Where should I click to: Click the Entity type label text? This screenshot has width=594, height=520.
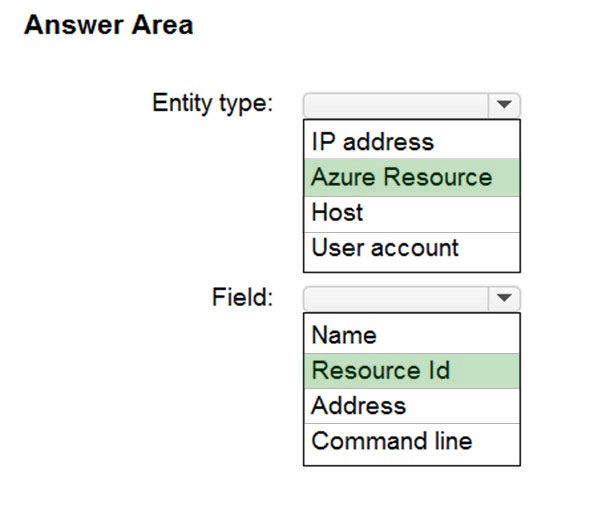(x=213, y=103)
